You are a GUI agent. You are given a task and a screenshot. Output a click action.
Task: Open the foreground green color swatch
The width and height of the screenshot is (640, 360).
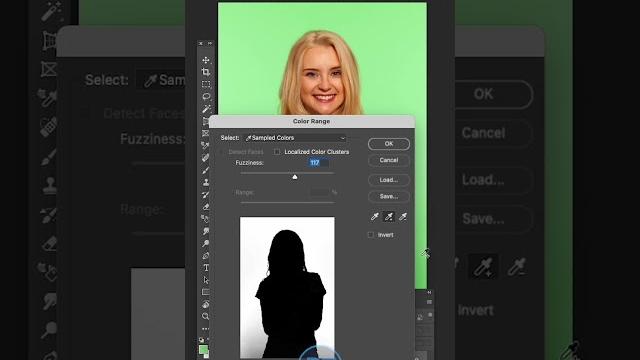click(203, 350)
